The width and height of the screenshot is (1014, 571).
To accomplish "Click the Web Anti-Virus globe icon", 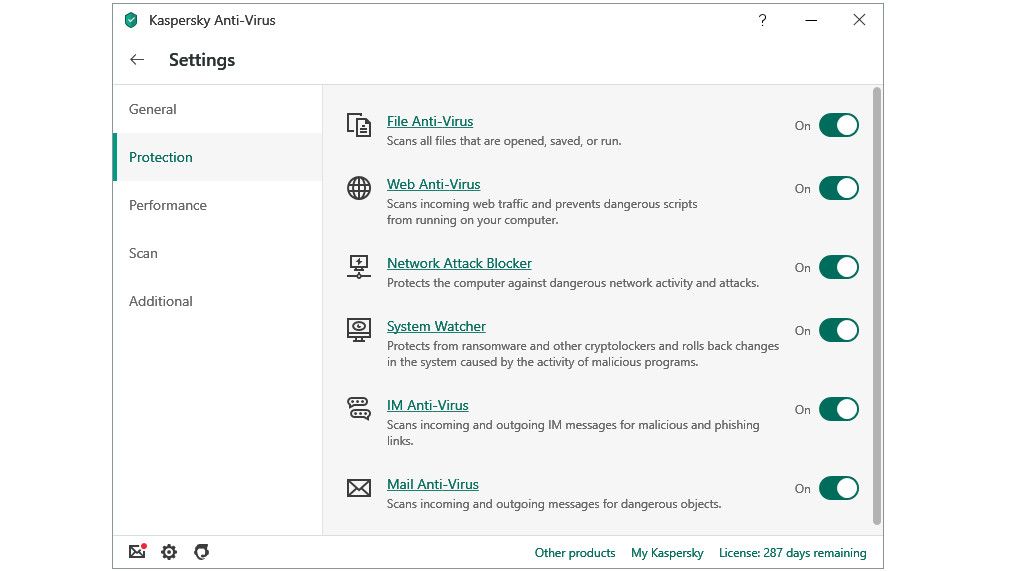I will click(358, 188).
